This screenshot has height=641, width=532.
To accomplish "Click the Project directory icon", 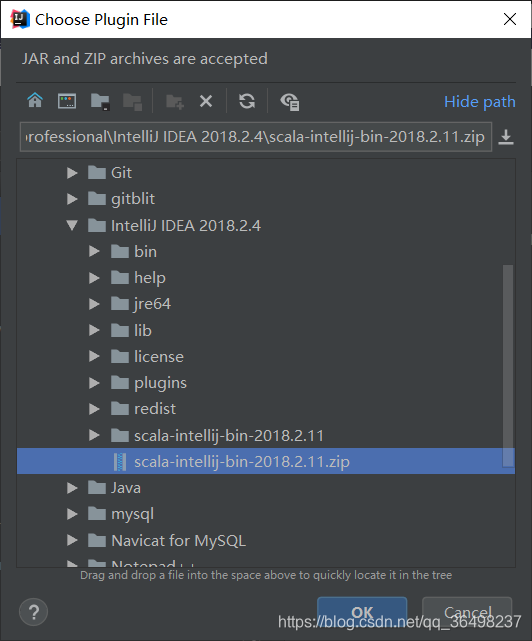I will pyautogui.click(x=100, y=101).
